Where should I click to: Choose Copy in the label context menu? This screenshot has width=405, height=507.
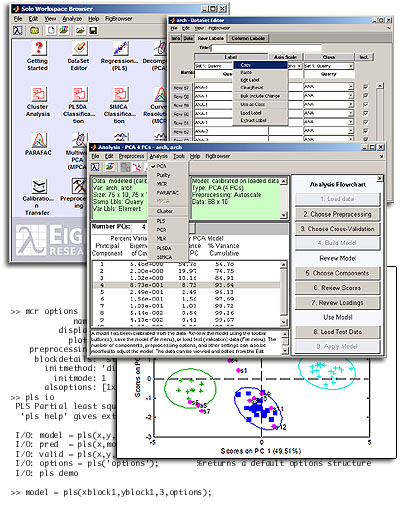pyautogui.click(x=260, y=65)
